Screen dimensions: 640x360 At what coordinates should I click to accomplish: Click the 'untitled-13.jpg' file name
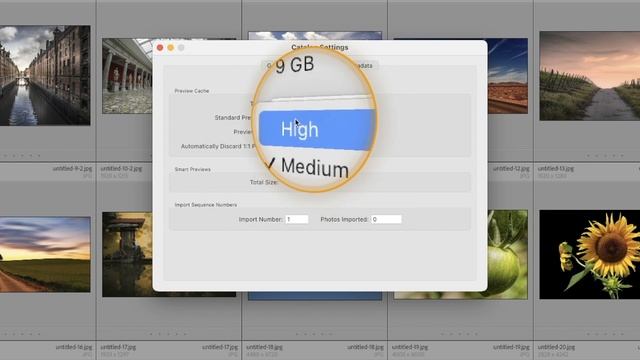click(x=556, y=168)
